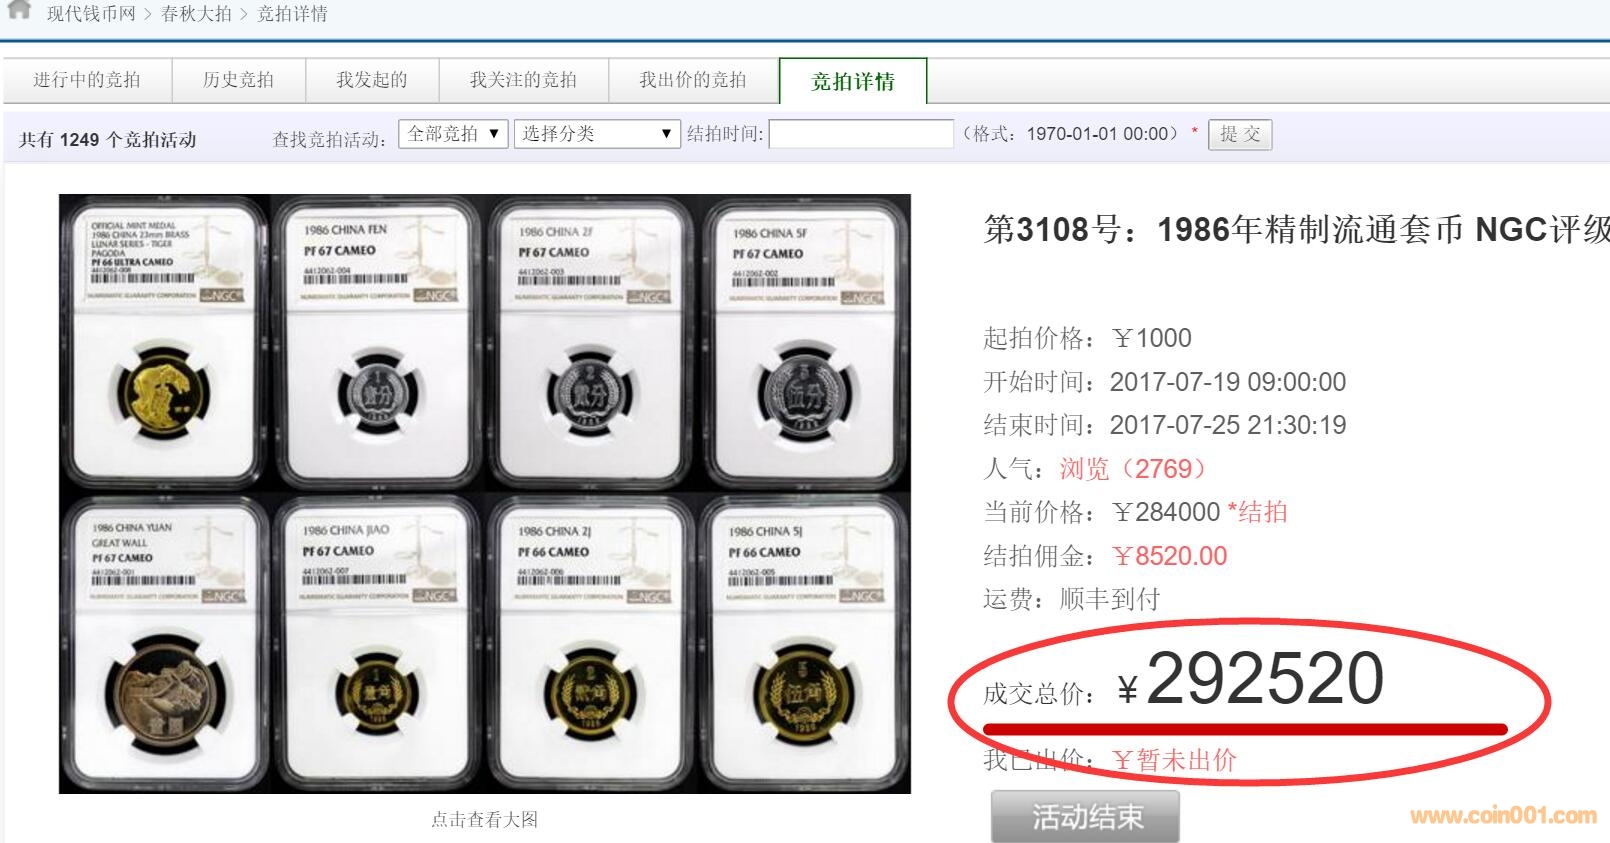Screen dimensions: 1610x843
Task: Expand the 选择分类 dropdown
Action: [597, 134]
